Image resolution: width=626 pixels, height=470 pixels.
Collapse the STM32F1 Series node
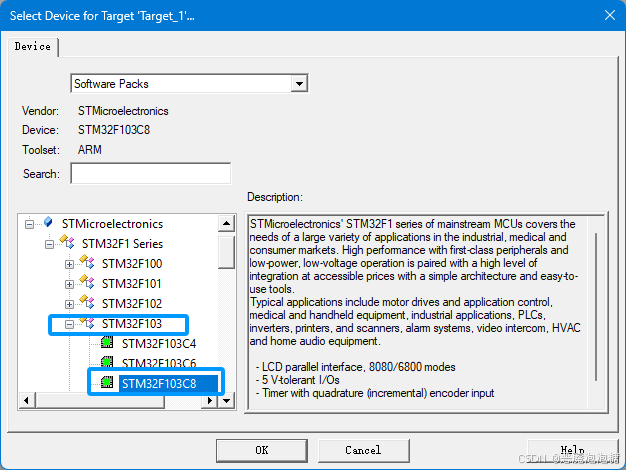point(49,244)
